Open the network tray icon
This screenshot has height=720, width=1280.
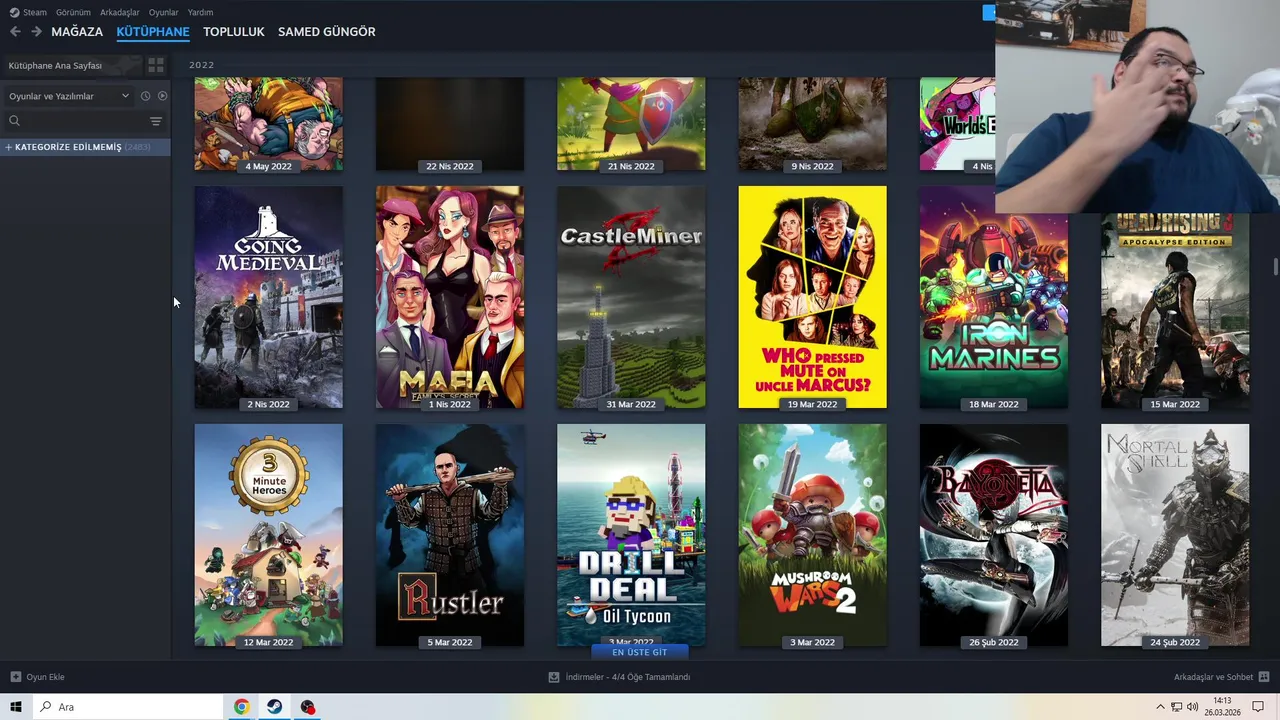1176,707
